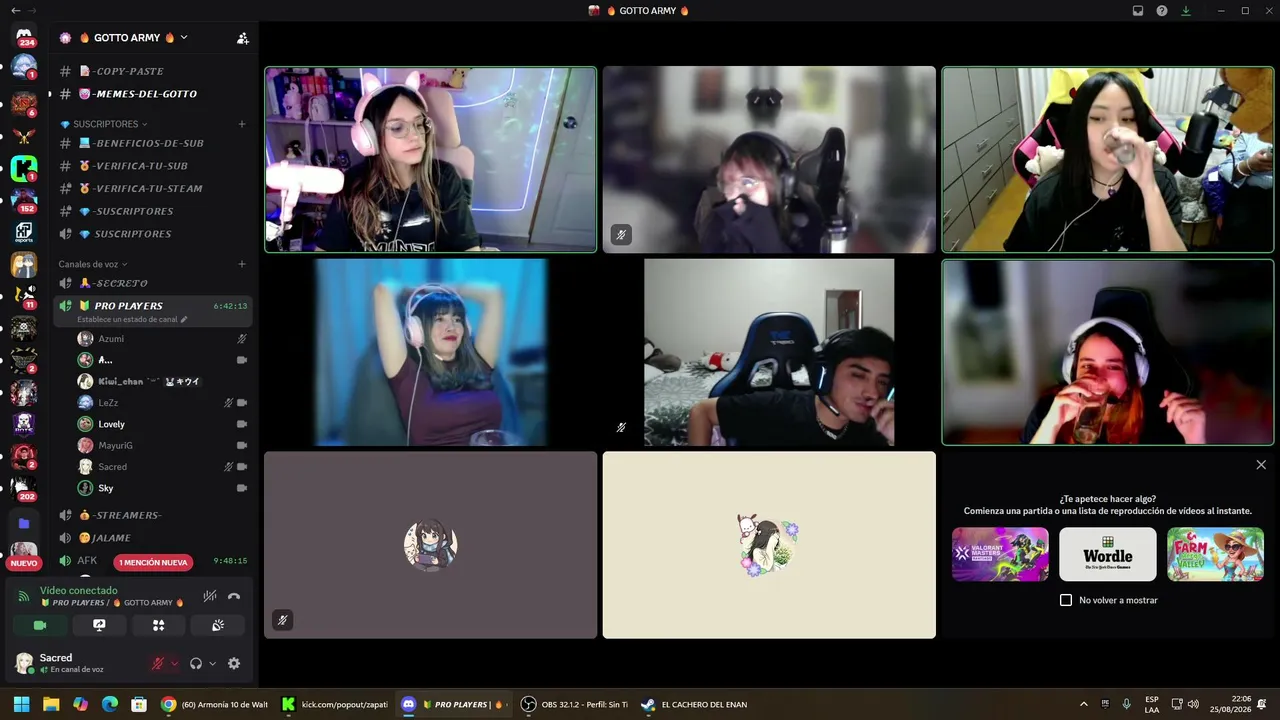
Task: Collapse the Canales de voz category
Action: 93,264
